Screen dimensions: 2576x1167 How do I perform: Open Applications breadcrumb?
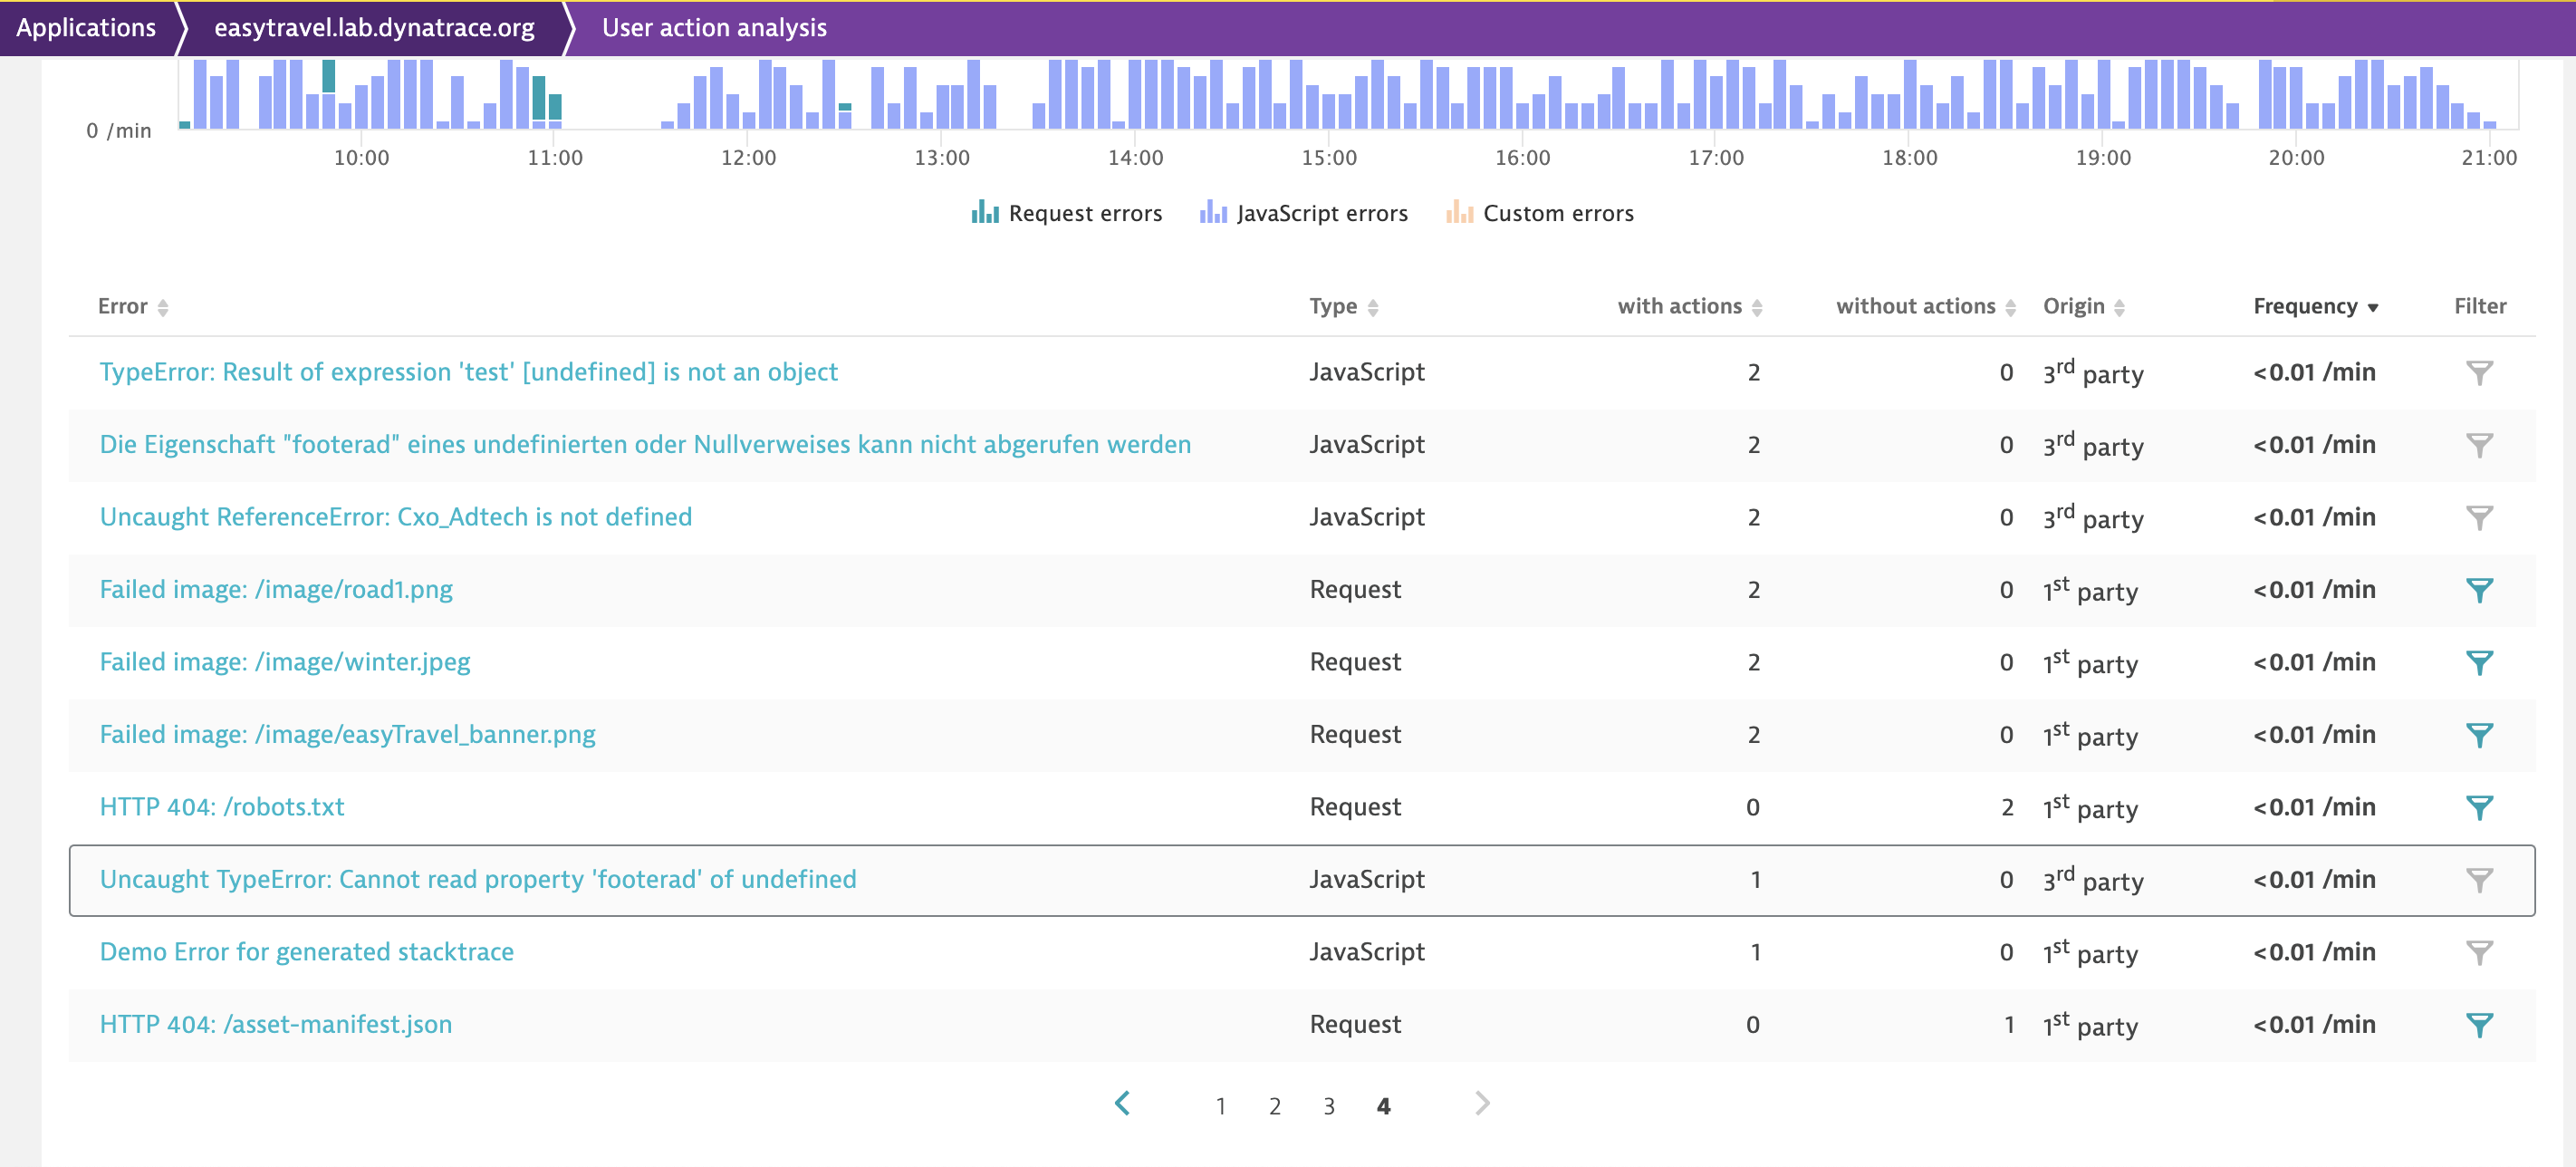(x=86, y=28)
